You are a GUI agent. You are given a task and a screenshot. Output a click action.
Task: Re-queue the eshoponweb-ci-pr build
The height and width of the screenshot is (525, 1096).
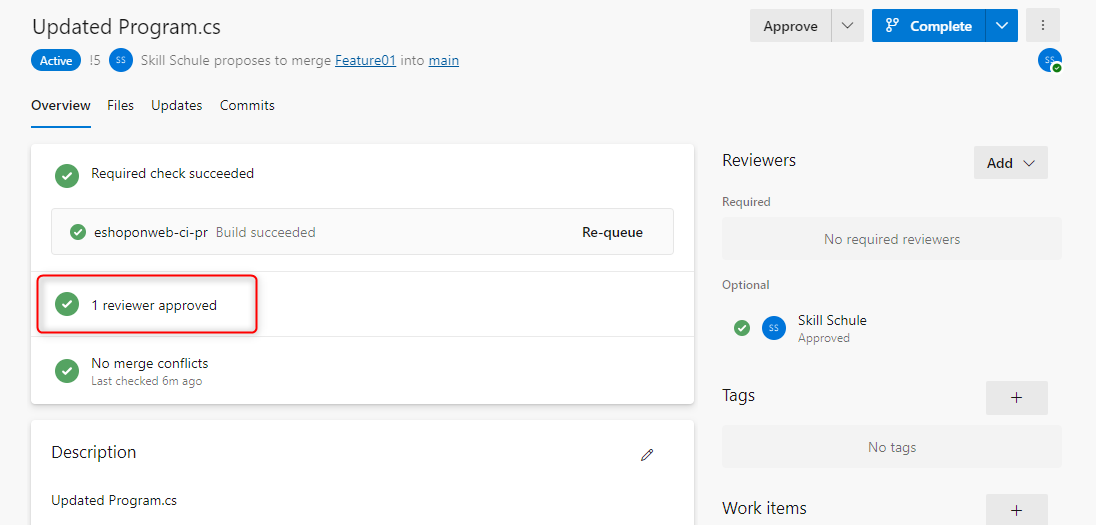pyautogui.click(x=612, y=232)
